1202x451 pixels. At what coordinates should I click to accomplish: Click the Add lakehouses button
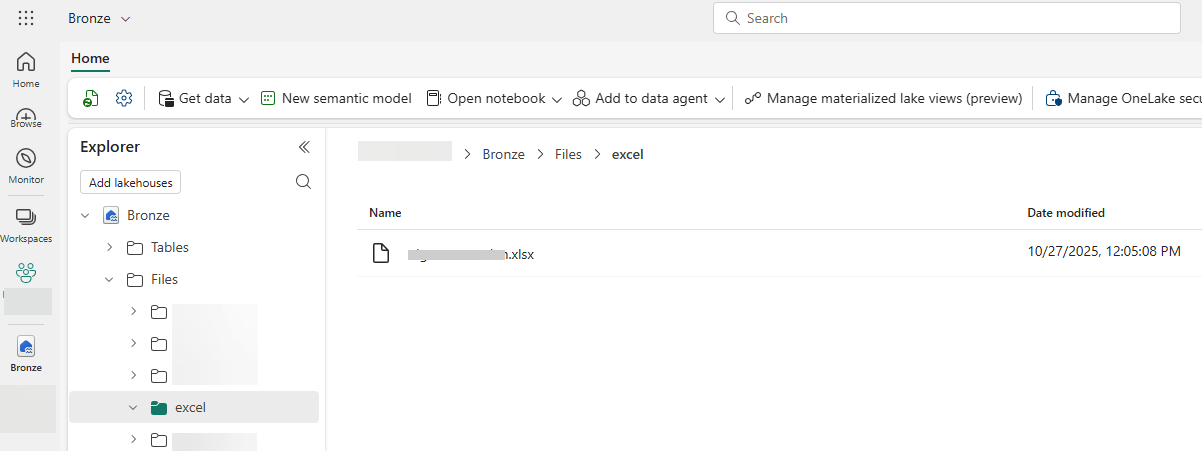point(130,183)
